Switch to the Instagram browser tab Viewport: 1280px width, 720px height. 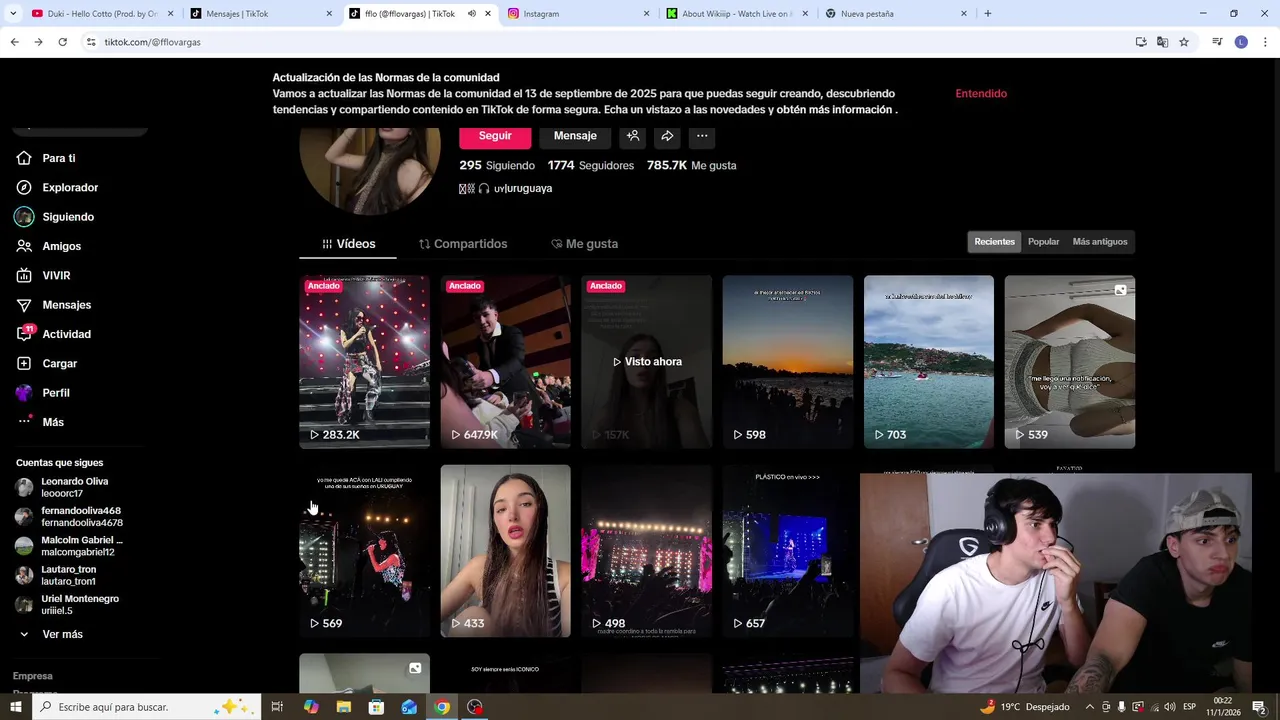[x=579, y=14]
